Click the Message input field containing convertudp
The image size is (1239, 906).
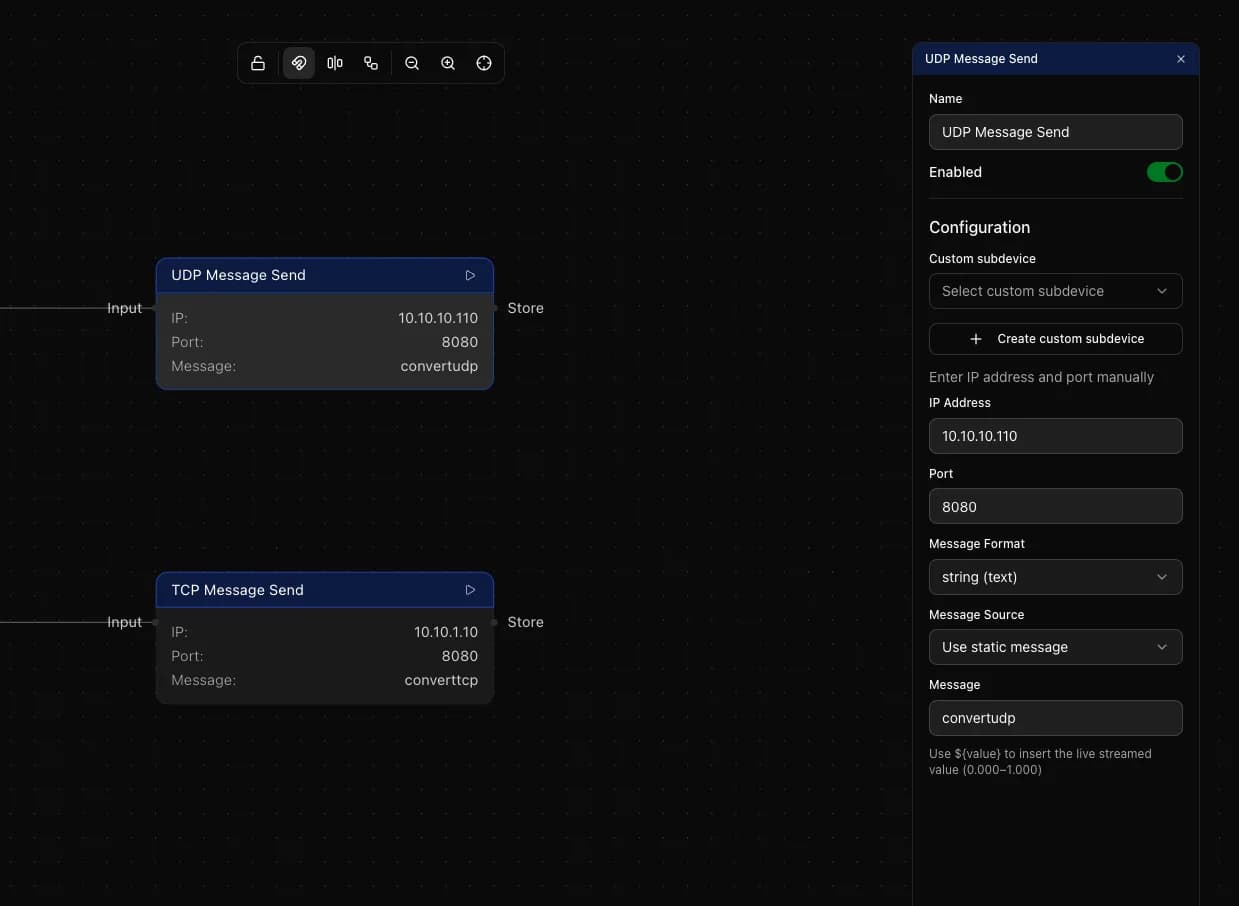(1055, 718)
